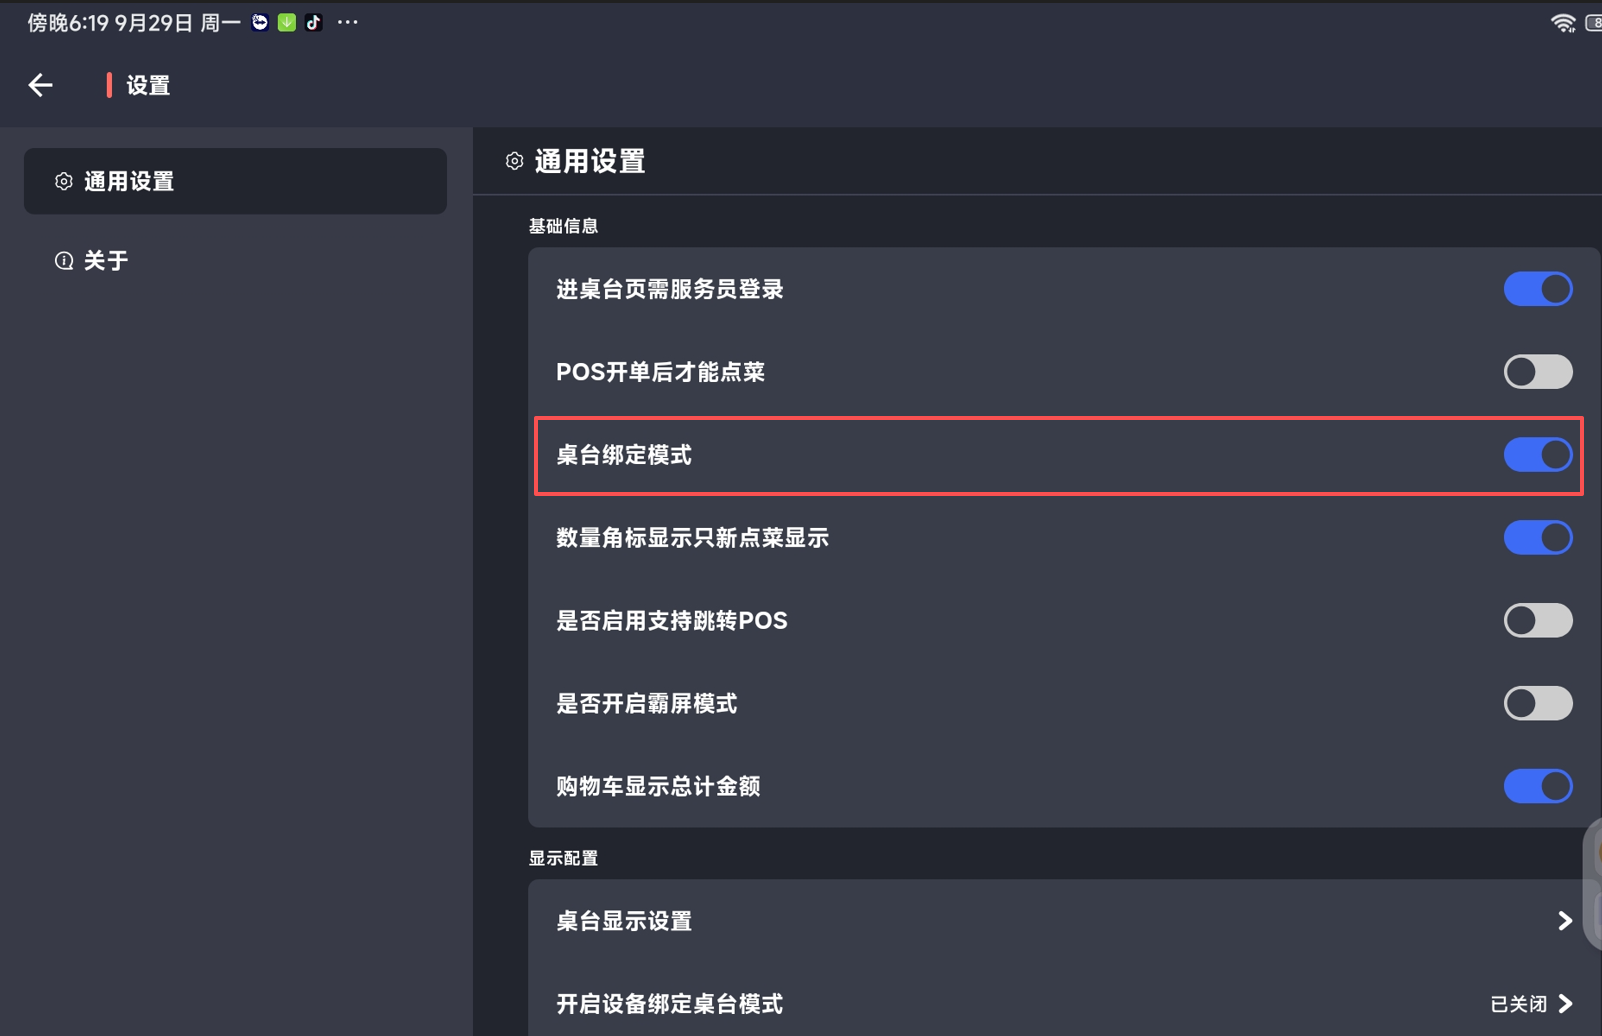Image resolution: width=1602 pixels, height=1036 pixels.
Task: Tap the Wi-Fi status icon
Action: pos(1562,23)
